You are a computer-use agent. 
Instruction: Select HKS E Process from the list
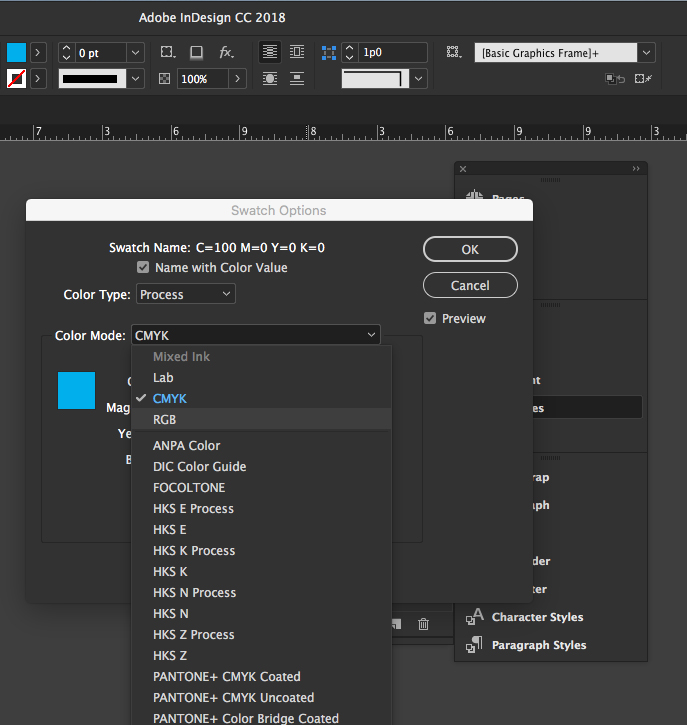pyautogui.click(x=262, y=508)
